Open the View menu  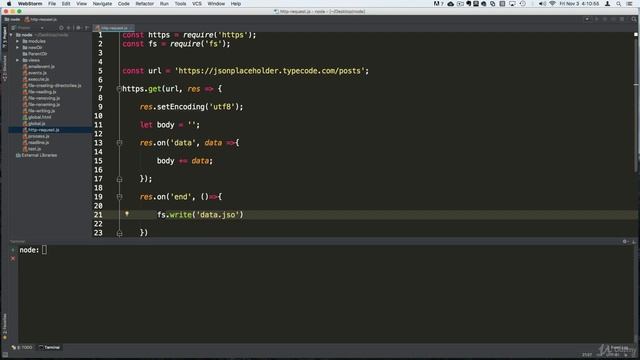point(81,4)
